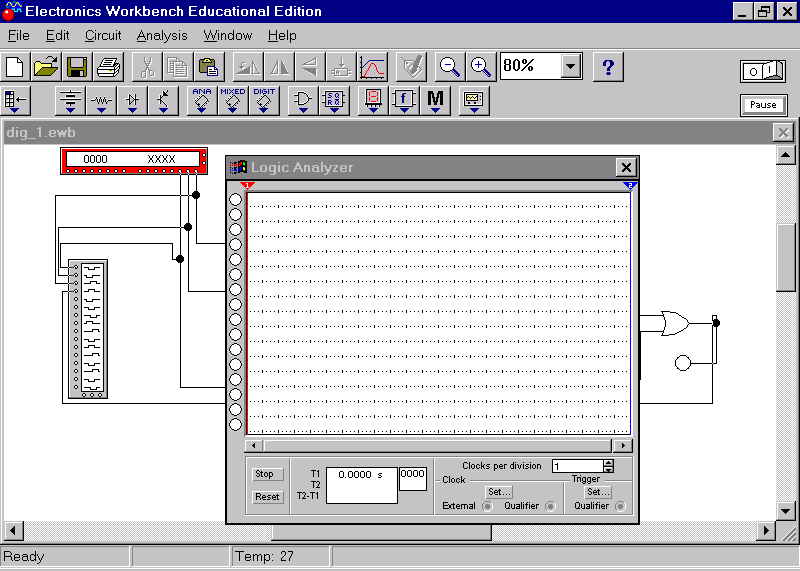Open the Edit menu

(x=57, y=36)
